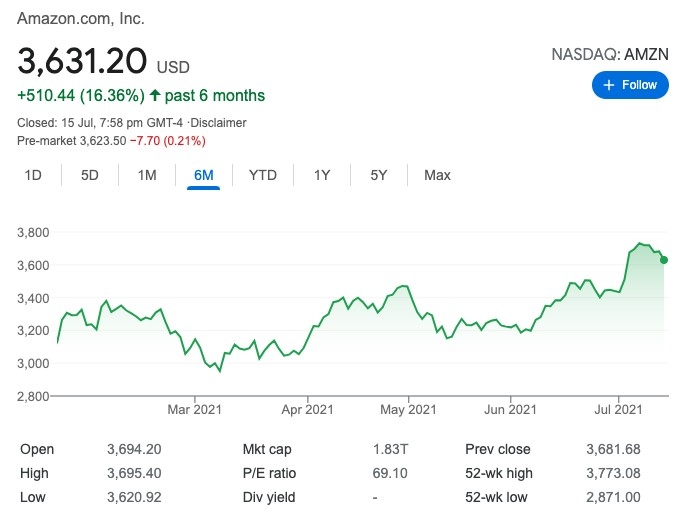Select the 1D time range tab
The height and width of the screenshot is (523, 688).
coord(33,175)
